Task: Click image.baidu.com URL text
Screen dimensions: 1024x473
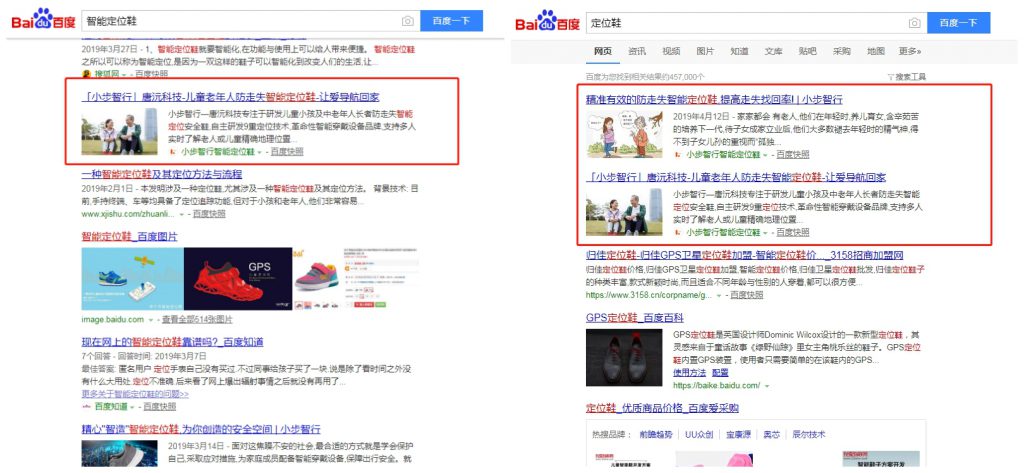Action: point(112,319)
